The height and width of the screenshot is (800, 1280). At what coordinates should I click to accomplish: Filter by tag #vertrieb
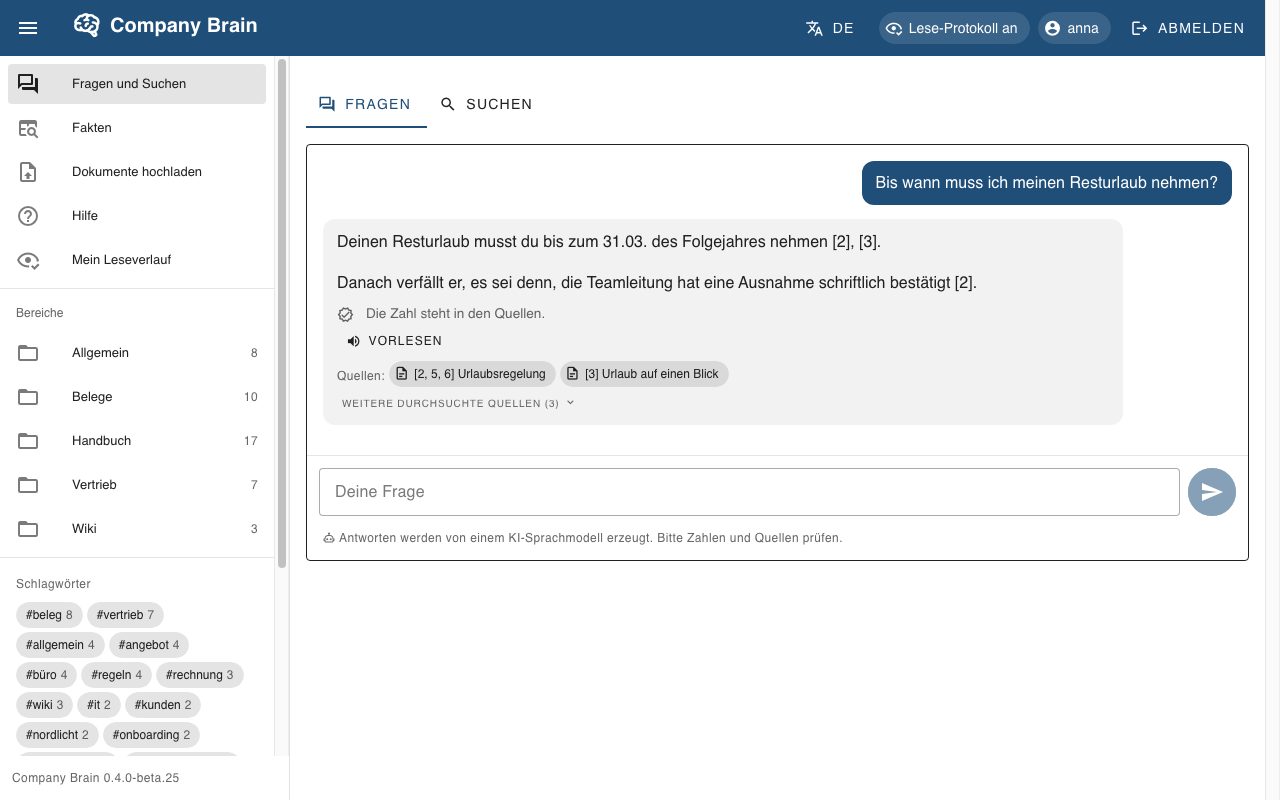click(x=126, y=615)
